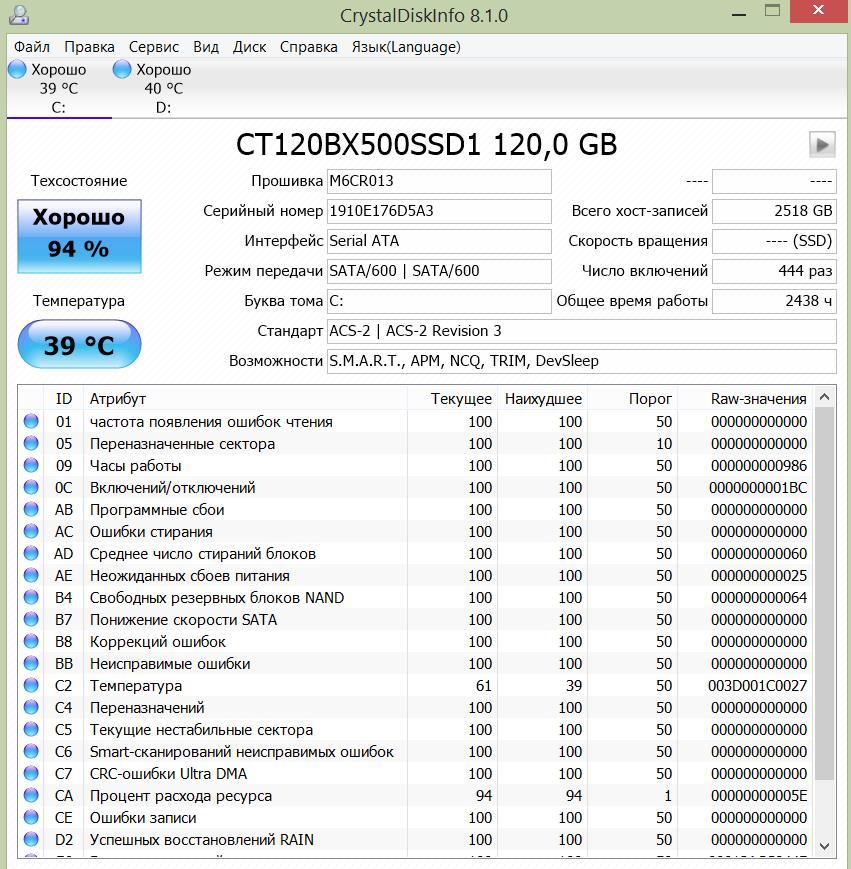Click status icon for attribute 05 reallocated sectors

click(x=31, y=444)
